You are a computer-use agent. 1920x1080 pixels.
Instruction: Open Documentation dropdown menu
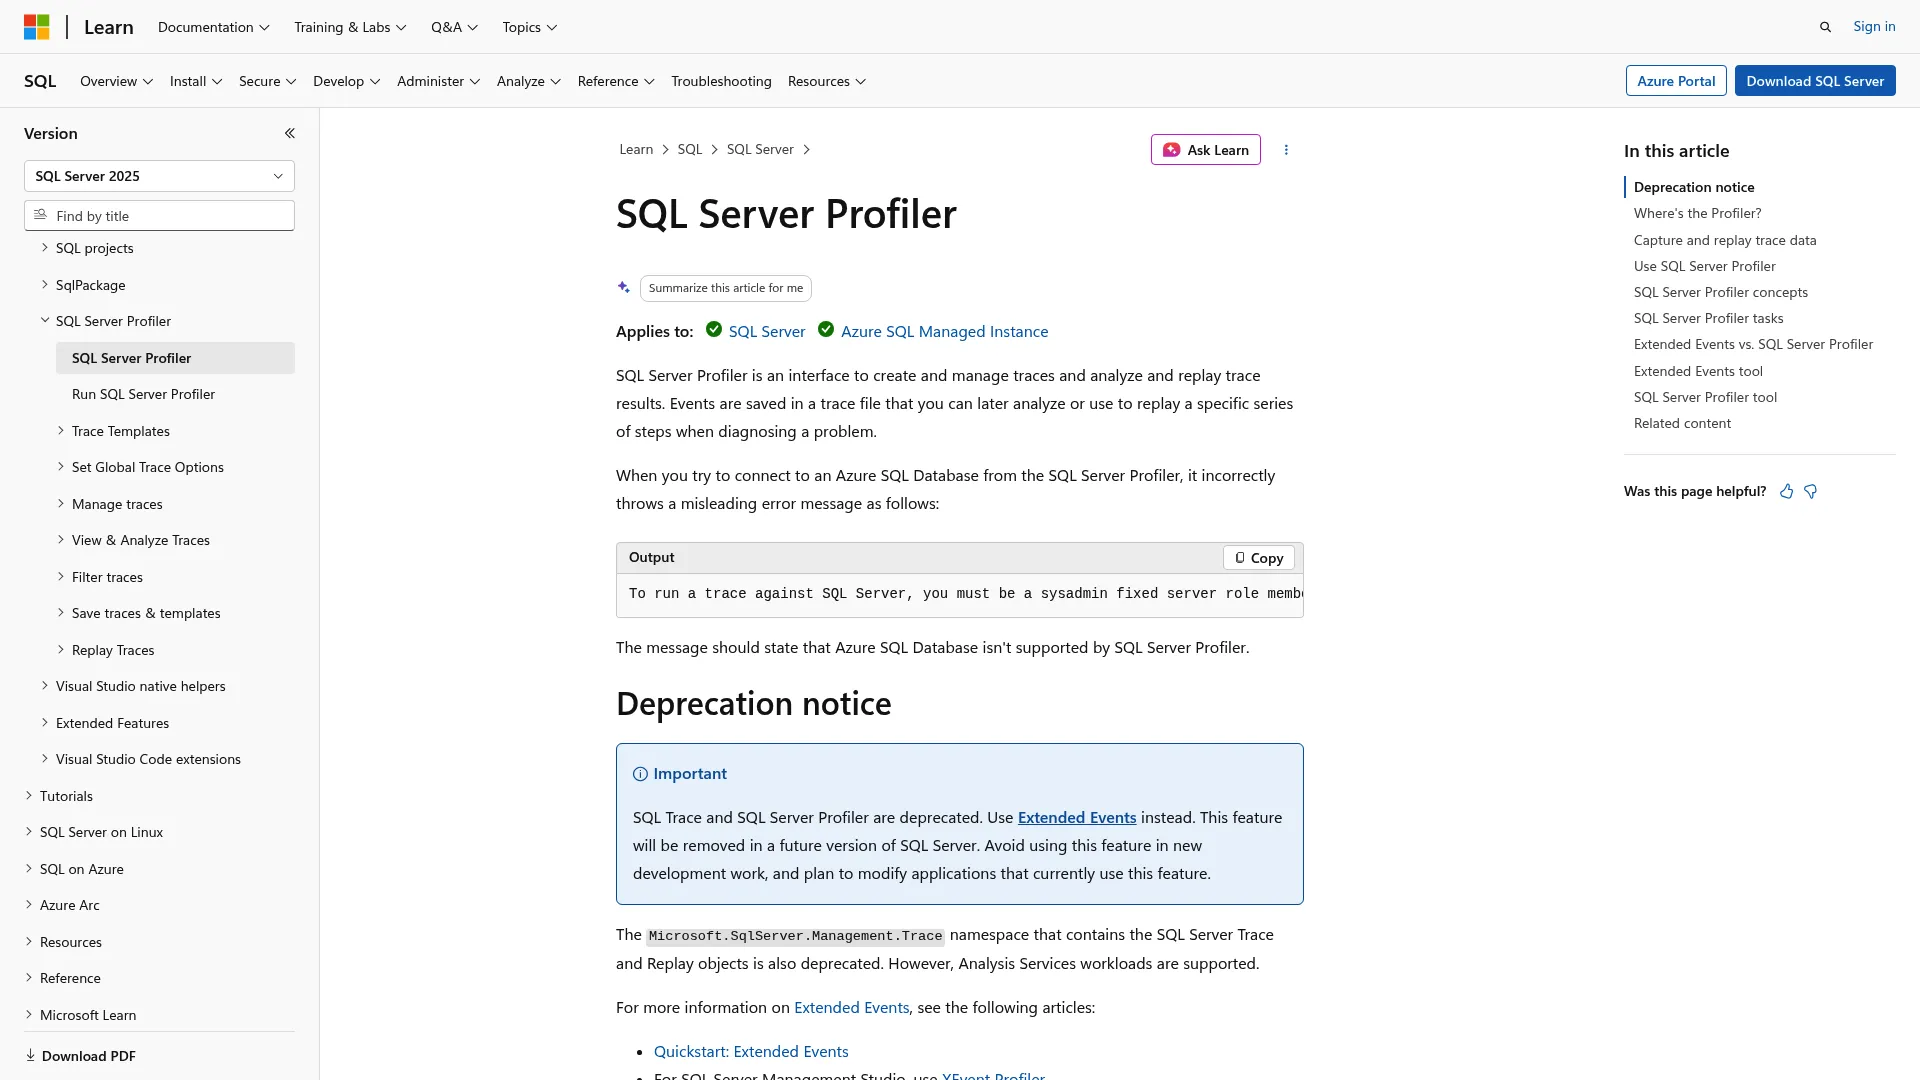point(214,27)
